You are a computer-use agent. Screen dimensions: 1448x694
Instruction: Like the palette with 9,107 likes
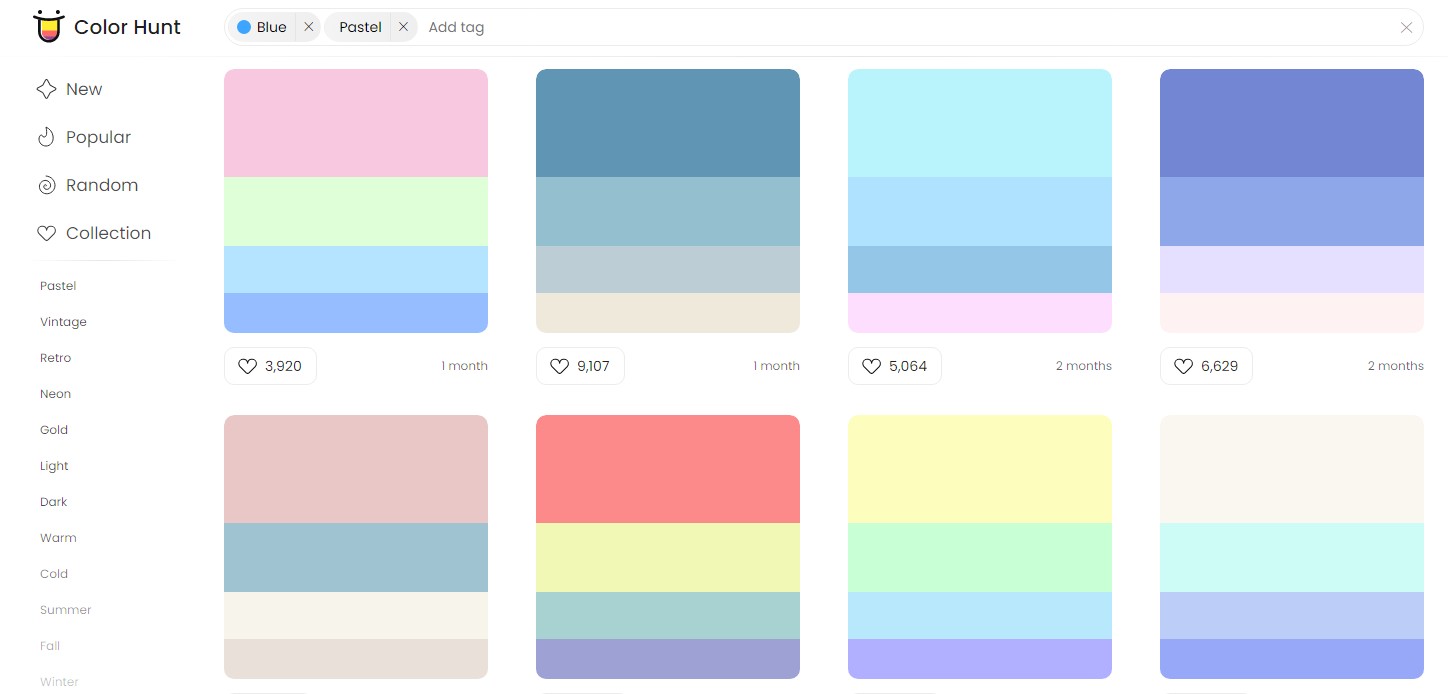[580, 366]
